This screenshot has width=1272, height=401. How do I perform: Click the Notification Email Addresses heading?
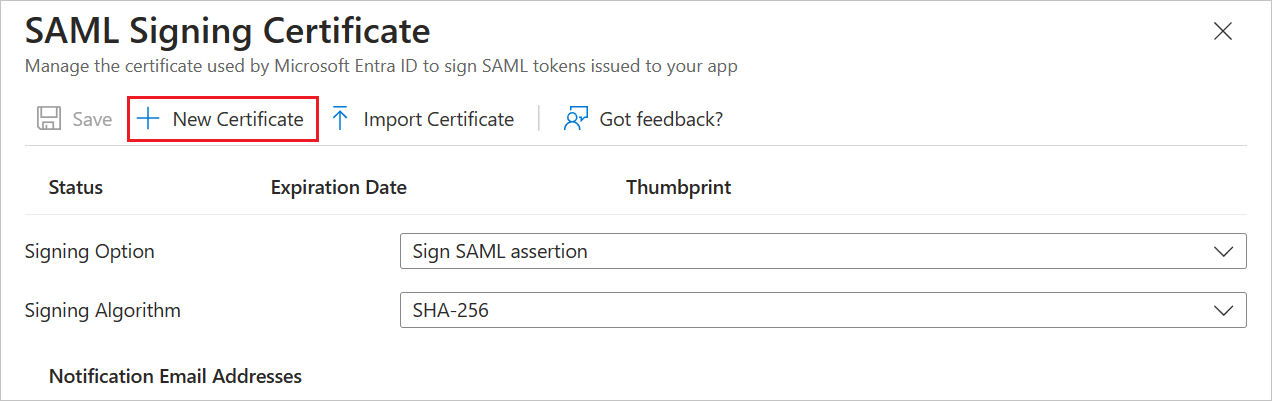(175, 376)
